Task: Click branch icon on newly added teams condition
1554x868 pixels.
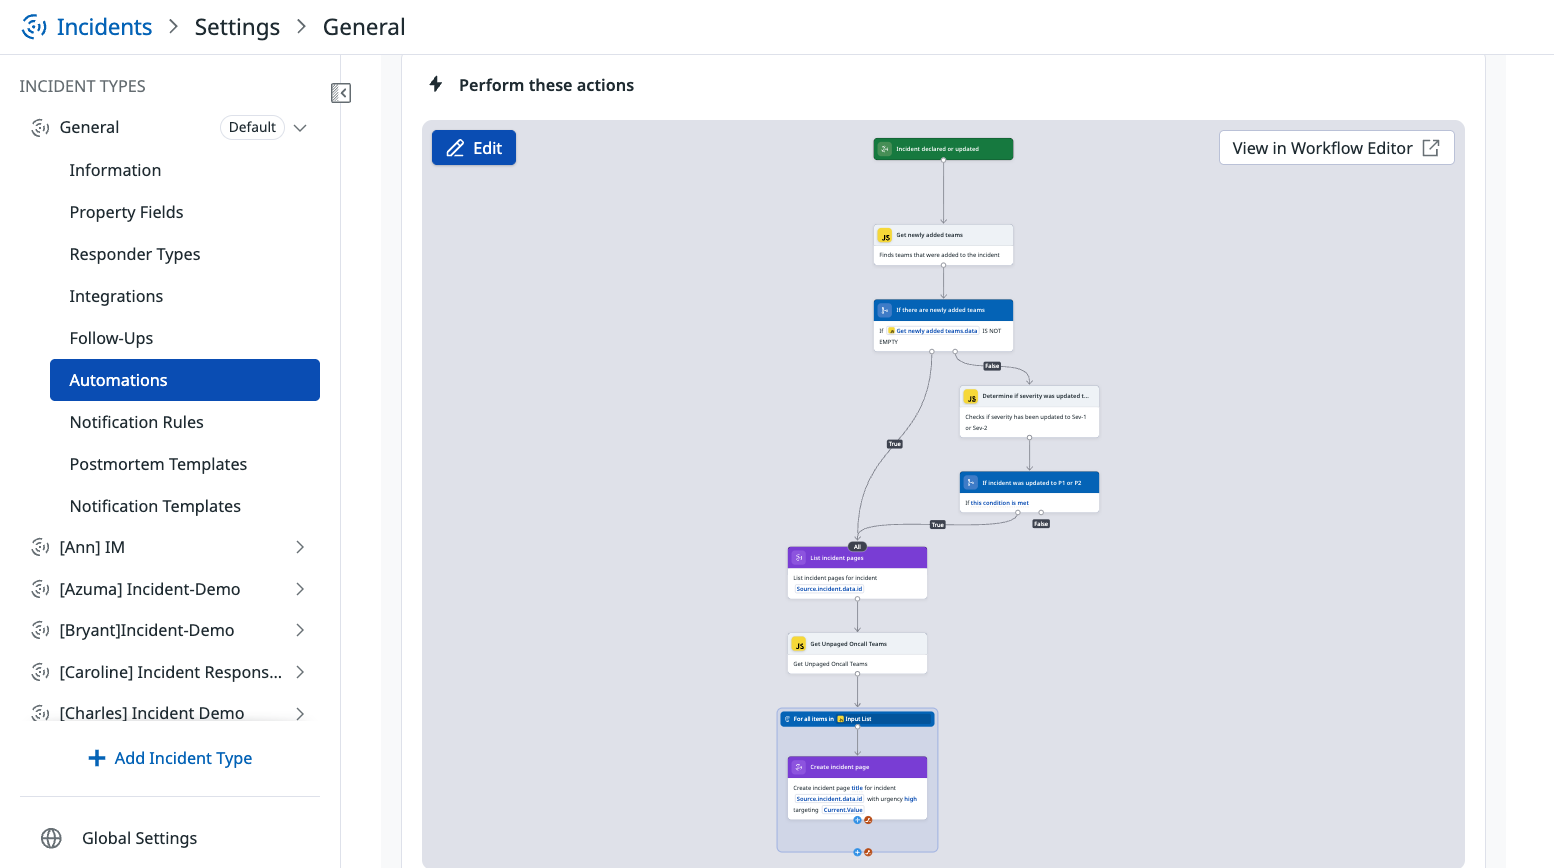Action: pos(885,310)
